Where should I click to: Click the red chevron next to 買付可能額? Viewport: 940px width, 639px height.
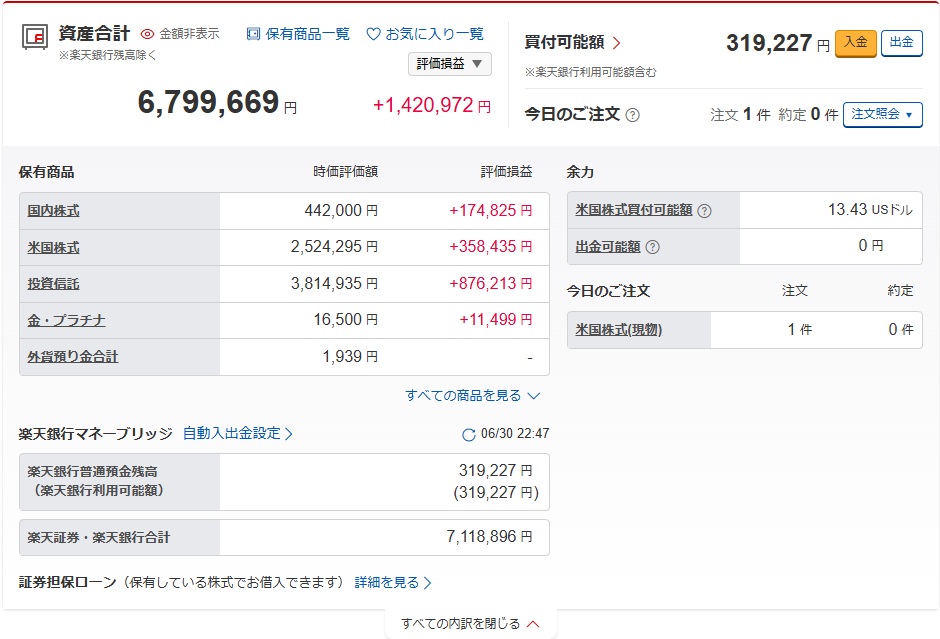[x=616, y=43]
